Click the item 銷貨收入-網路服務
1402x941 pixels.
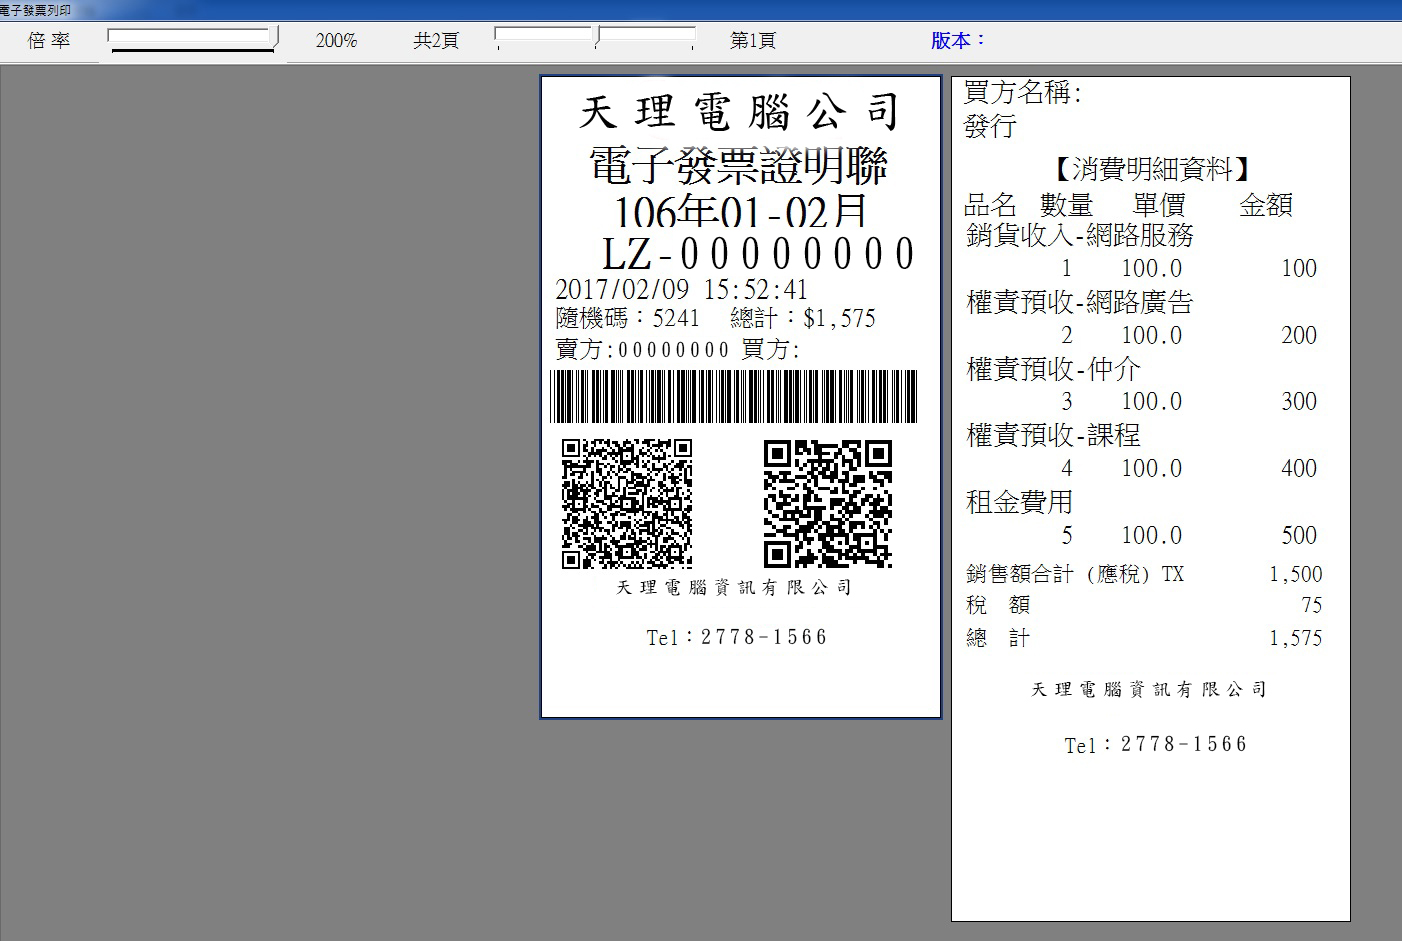[x=1080, y=236]
